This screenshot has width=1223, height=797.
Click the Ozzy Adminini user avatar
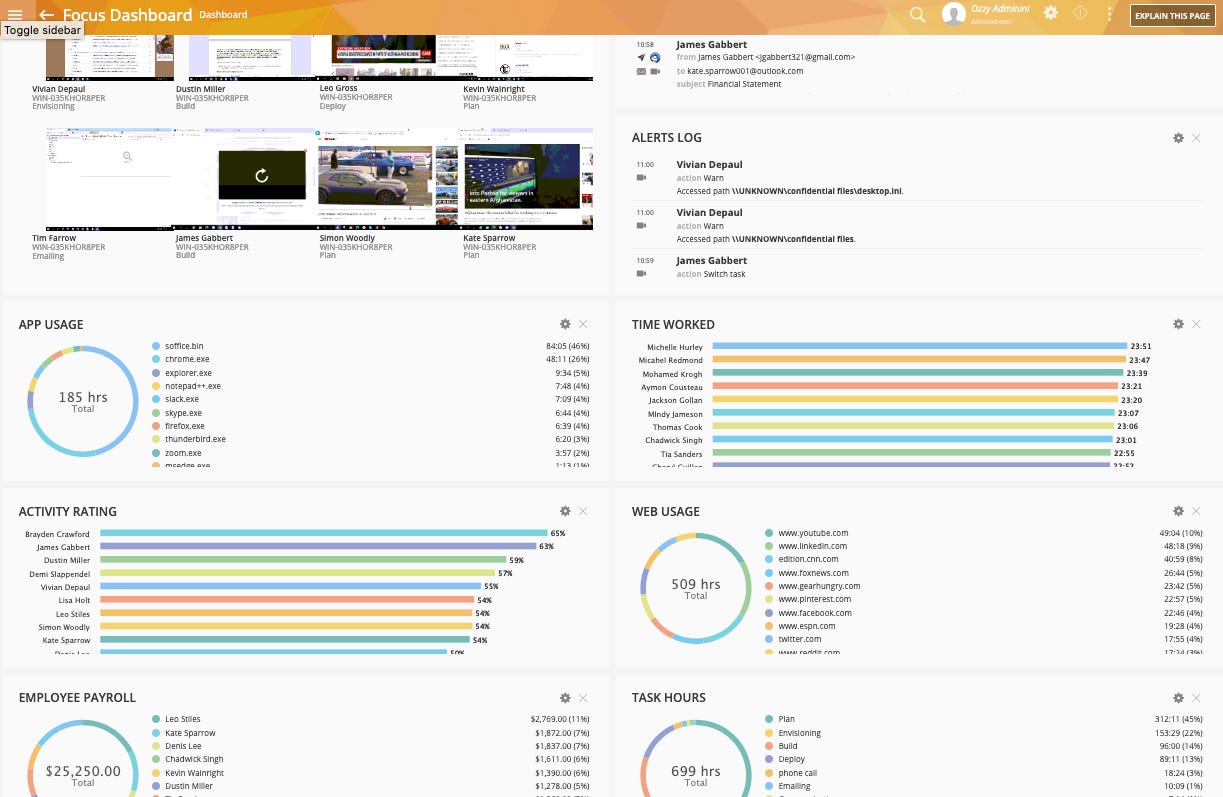(x=954, y=14)
